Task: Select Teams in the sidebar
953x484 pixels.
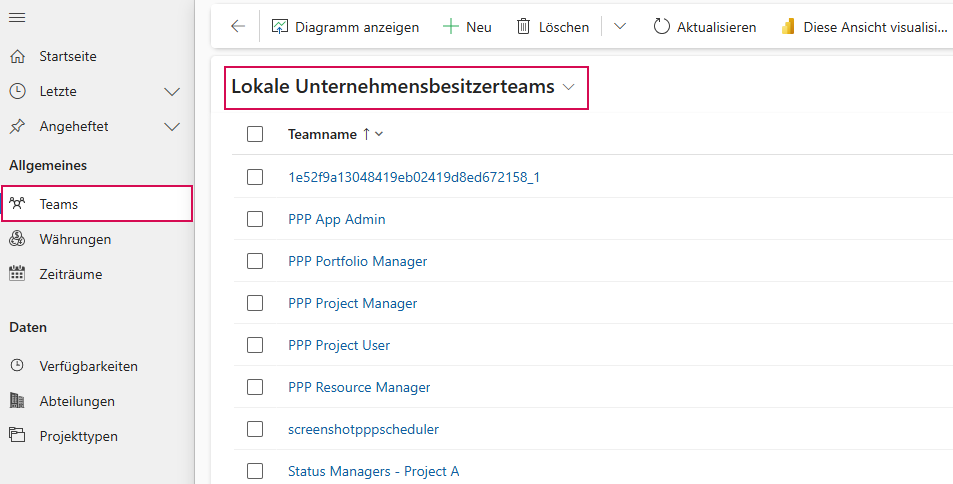Action: [x=97, y=204]
